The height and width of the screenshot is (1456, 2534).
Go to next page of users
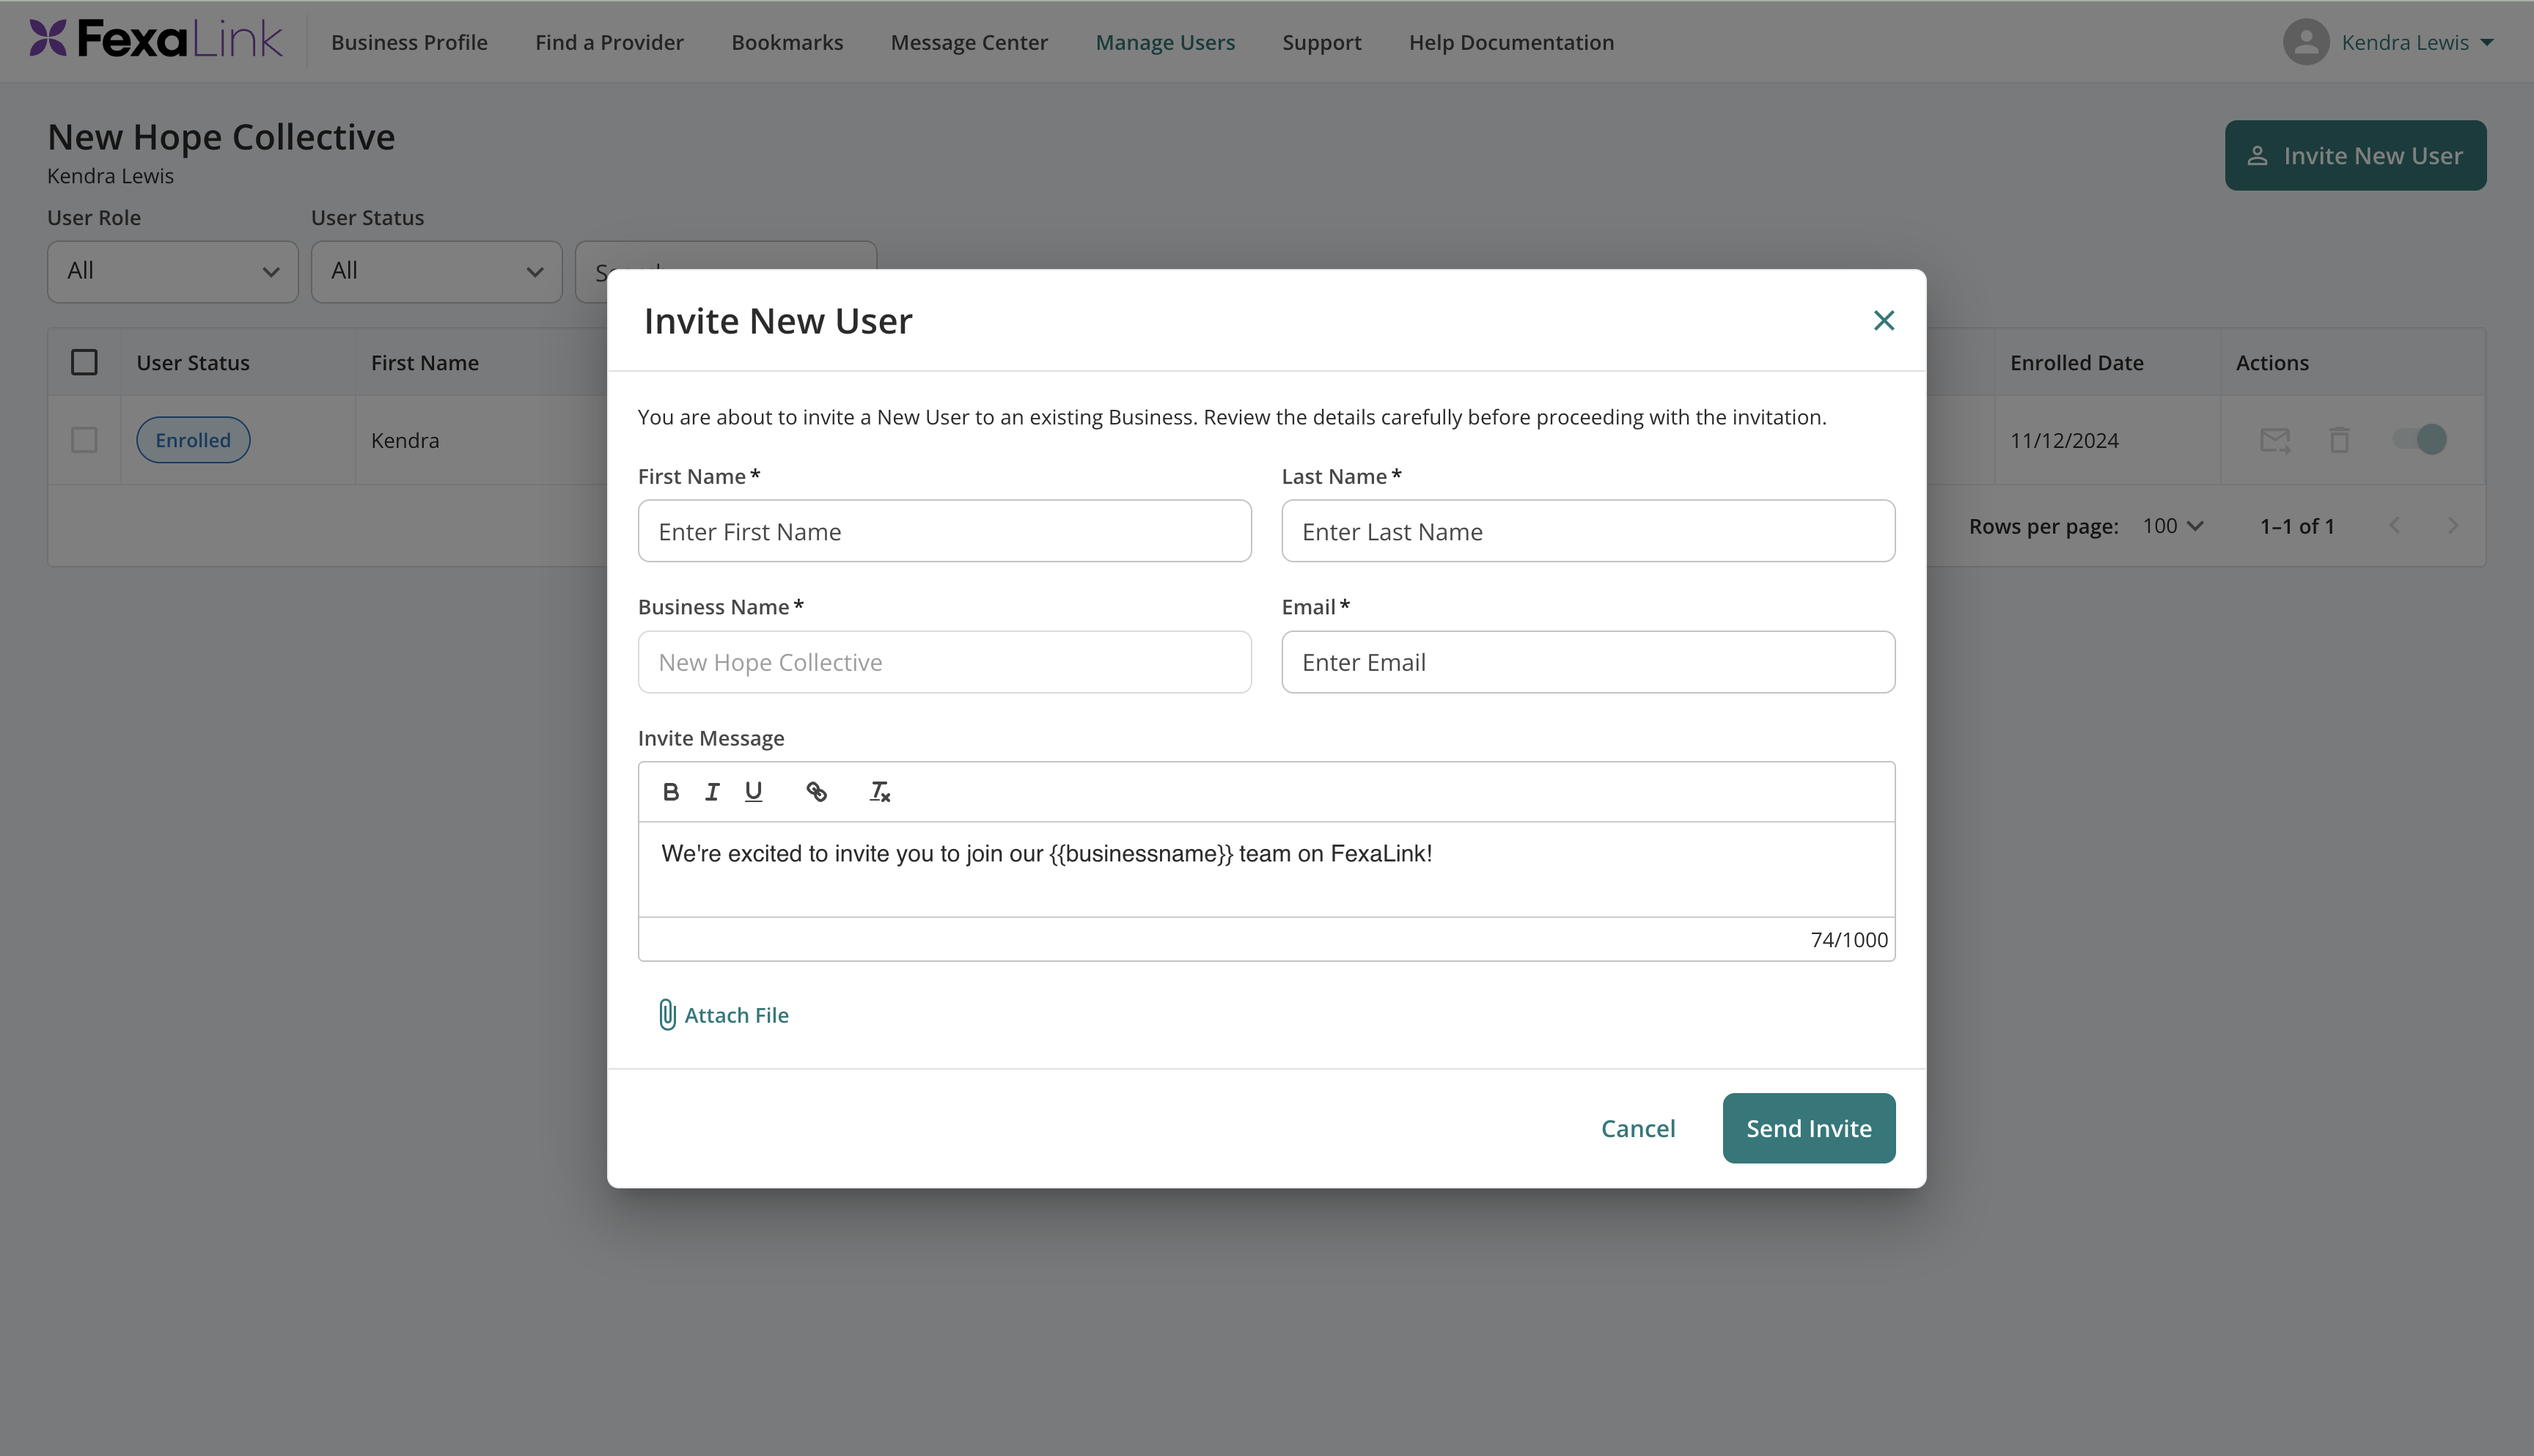tap(2453, 526)
